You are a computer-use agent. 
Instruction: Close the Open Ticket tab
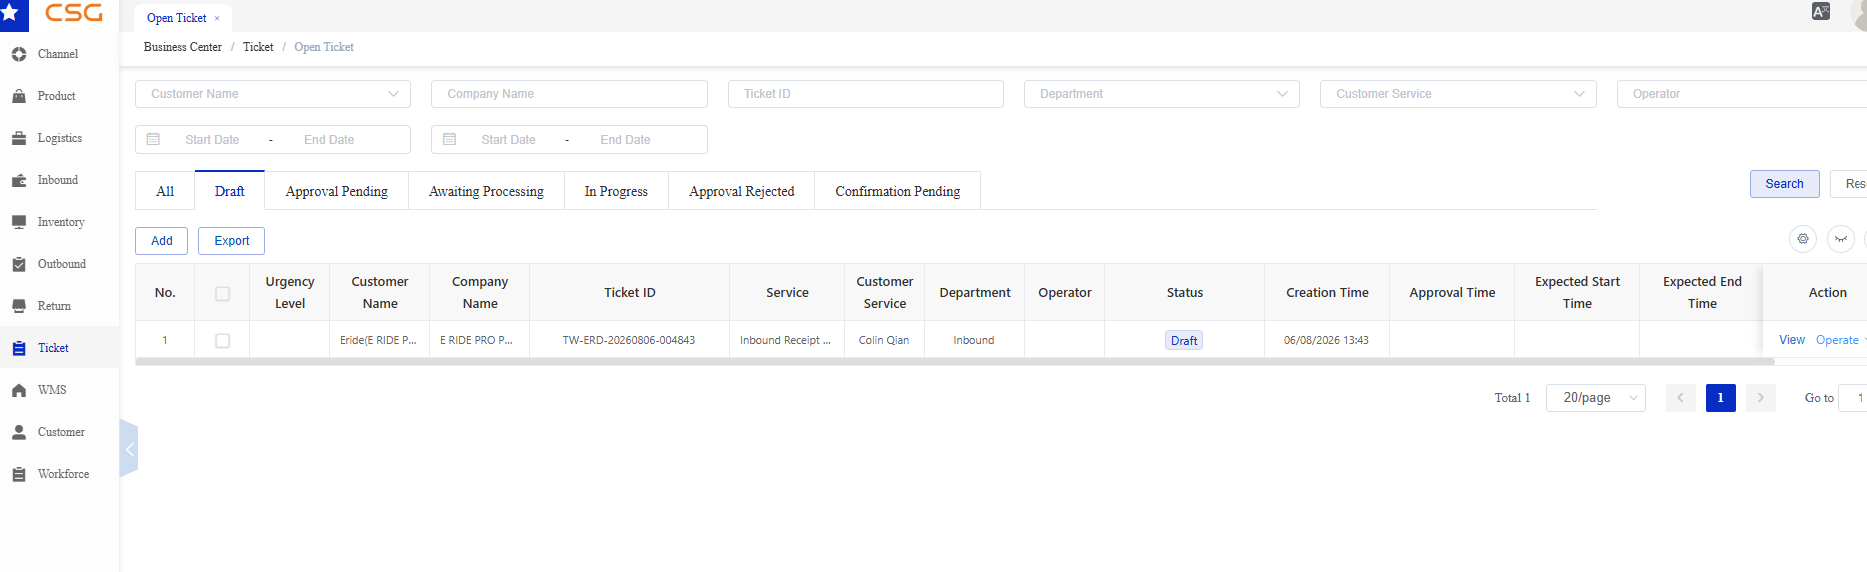pos(217,18)
